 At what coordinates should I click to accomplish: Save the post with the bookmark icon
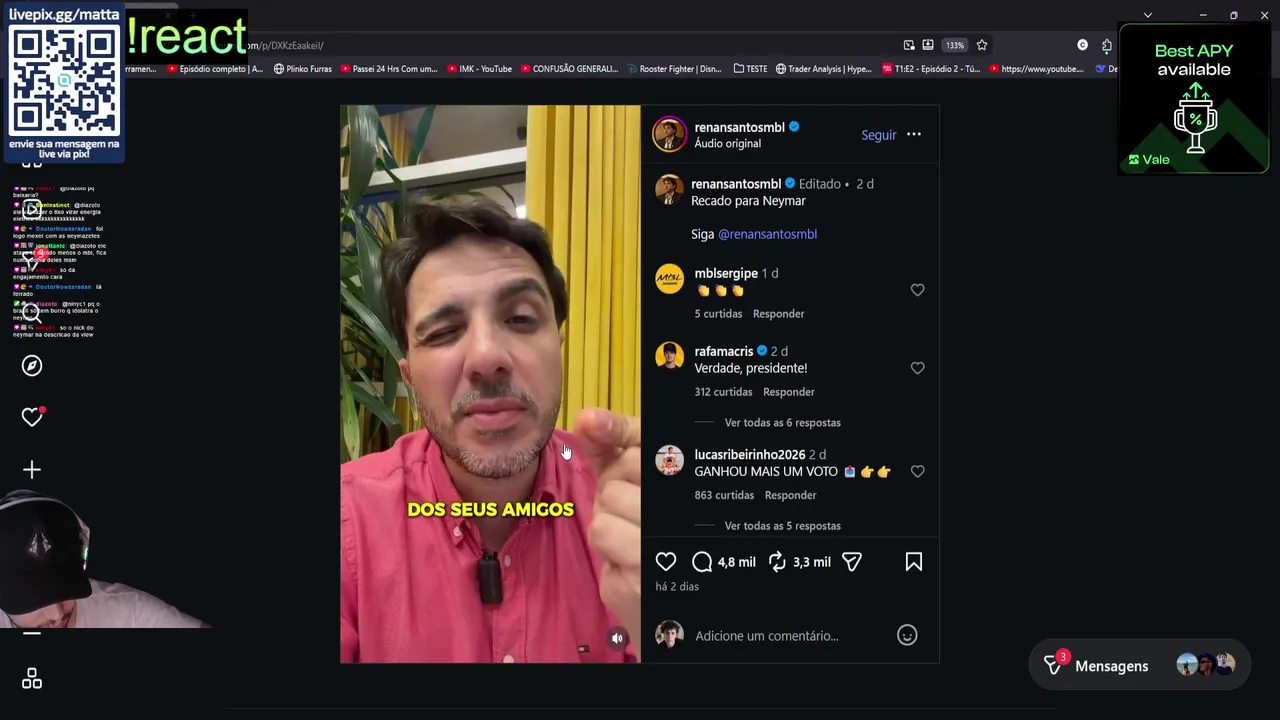914,562
